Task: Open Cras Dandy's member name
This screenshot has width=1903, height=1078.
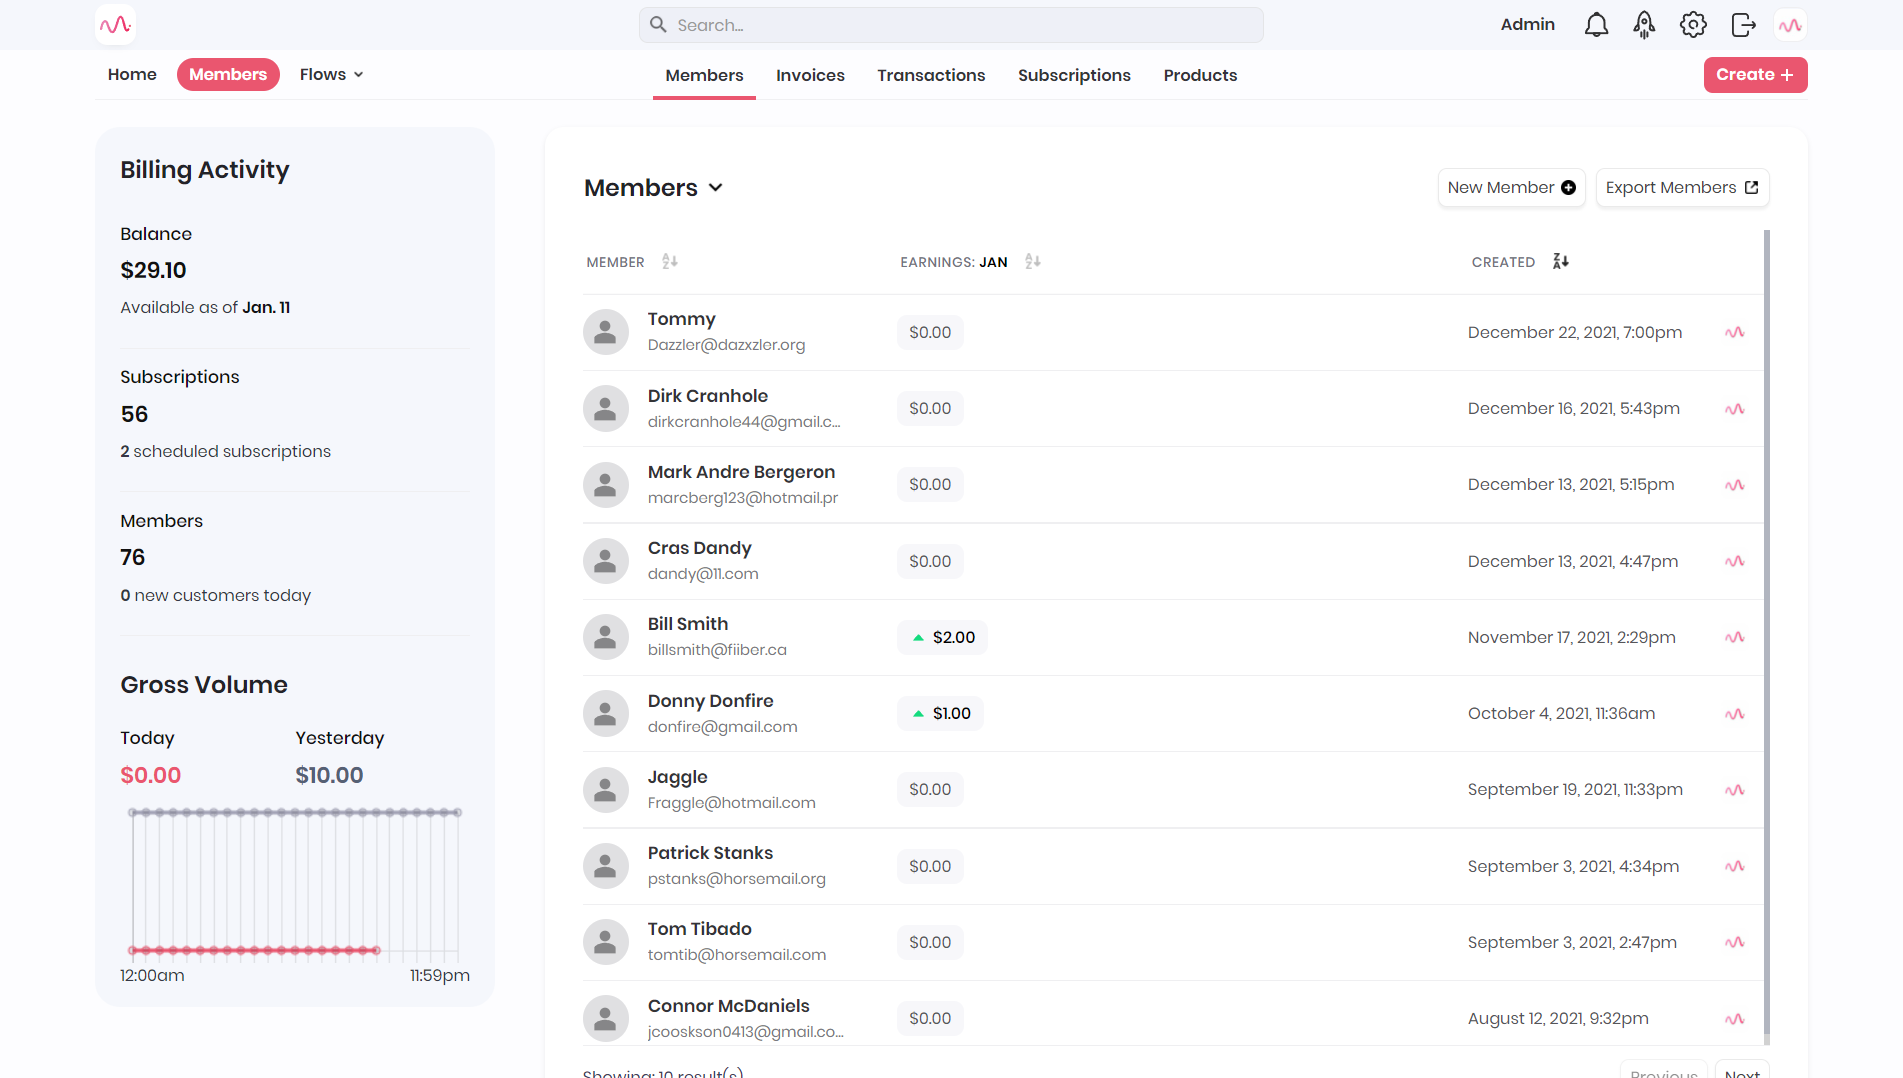Action: [x=699, y=548]
